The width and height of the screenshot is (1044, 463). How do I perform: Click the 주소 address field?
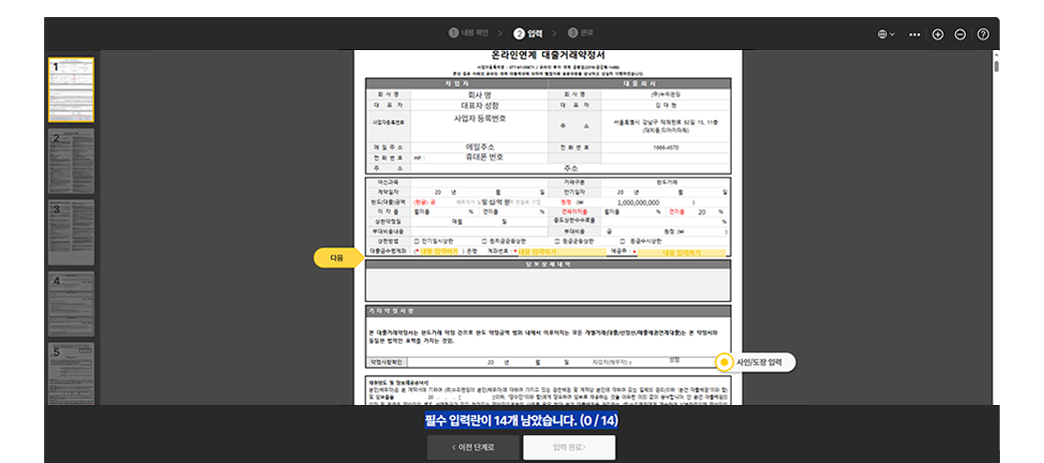(571, 169)
